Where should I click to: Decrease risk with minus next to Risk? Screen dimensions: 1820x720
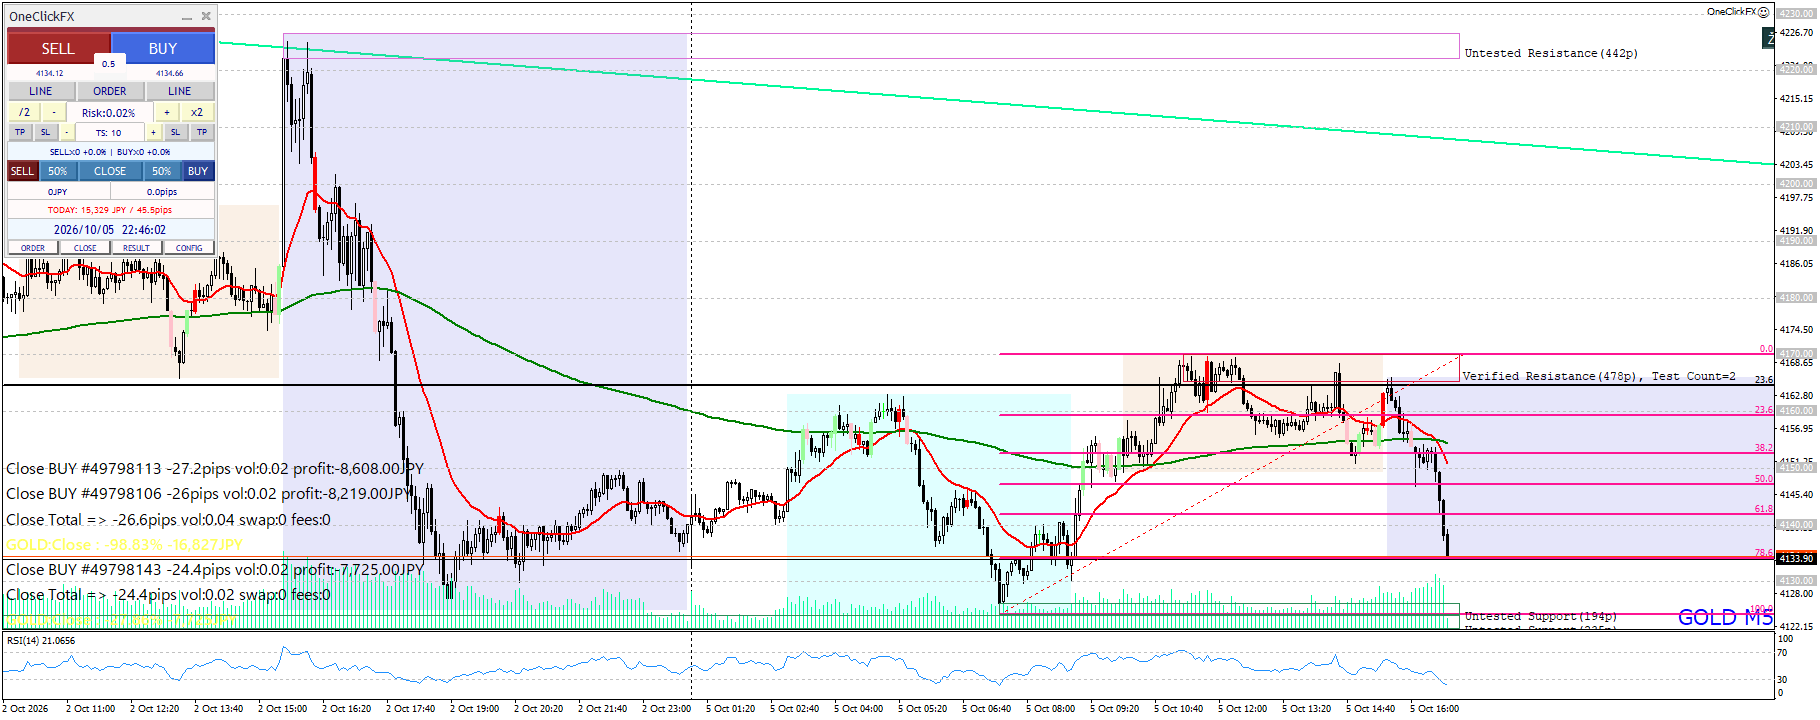pyautogui.click(x=54, y=112)
